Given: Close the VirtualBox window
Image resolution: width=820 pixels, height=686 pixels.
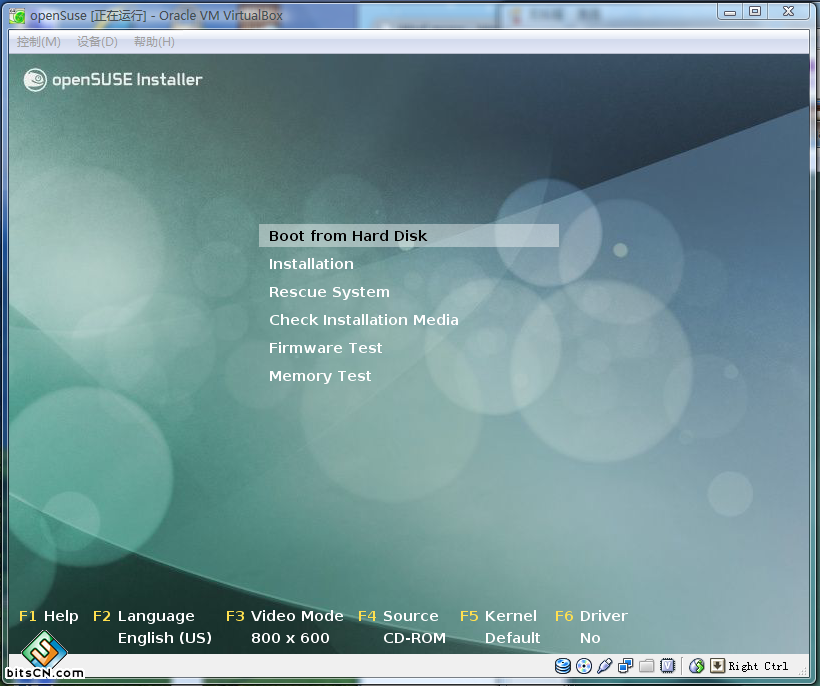Looking at the screenshot, I should [789, 12].
